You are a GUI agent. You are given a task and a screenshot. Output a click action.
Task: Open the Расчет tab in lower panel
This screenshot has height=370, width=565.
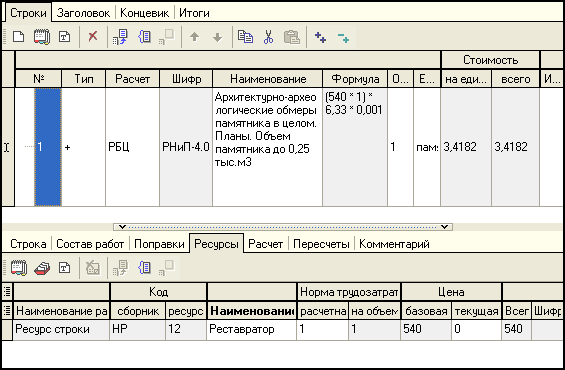tap(266, 244)
